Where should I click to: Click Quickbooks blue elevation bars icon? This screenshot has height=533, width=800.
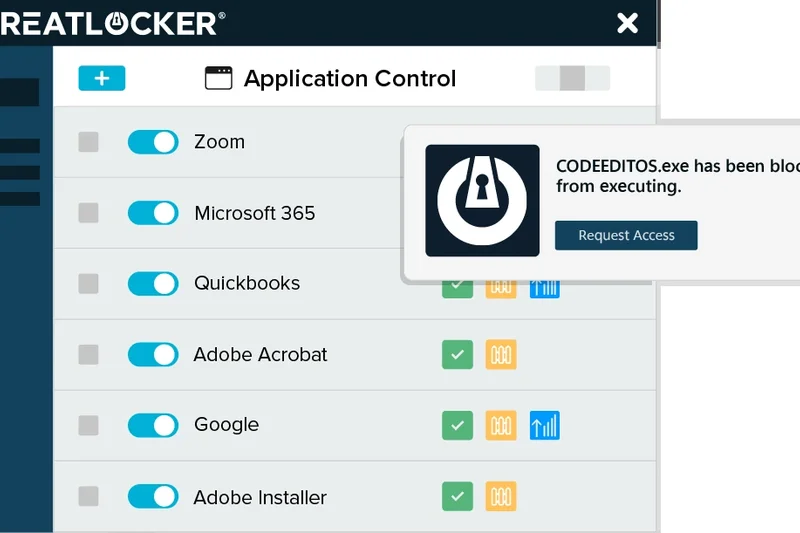tap(544, 289)
